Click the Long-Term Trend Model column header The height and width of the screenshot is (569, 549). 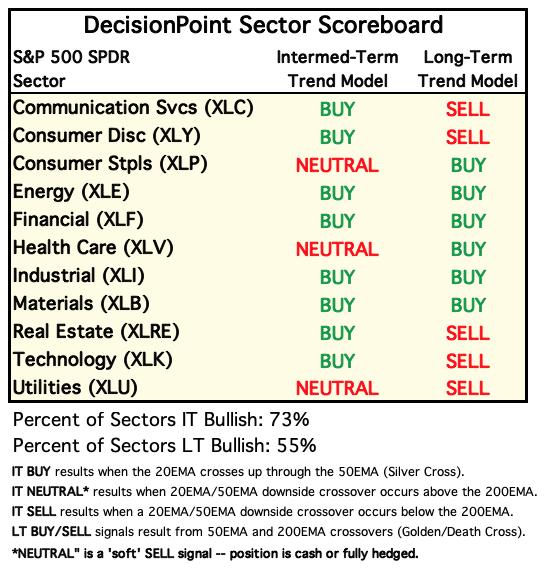[x=468, y=69]
